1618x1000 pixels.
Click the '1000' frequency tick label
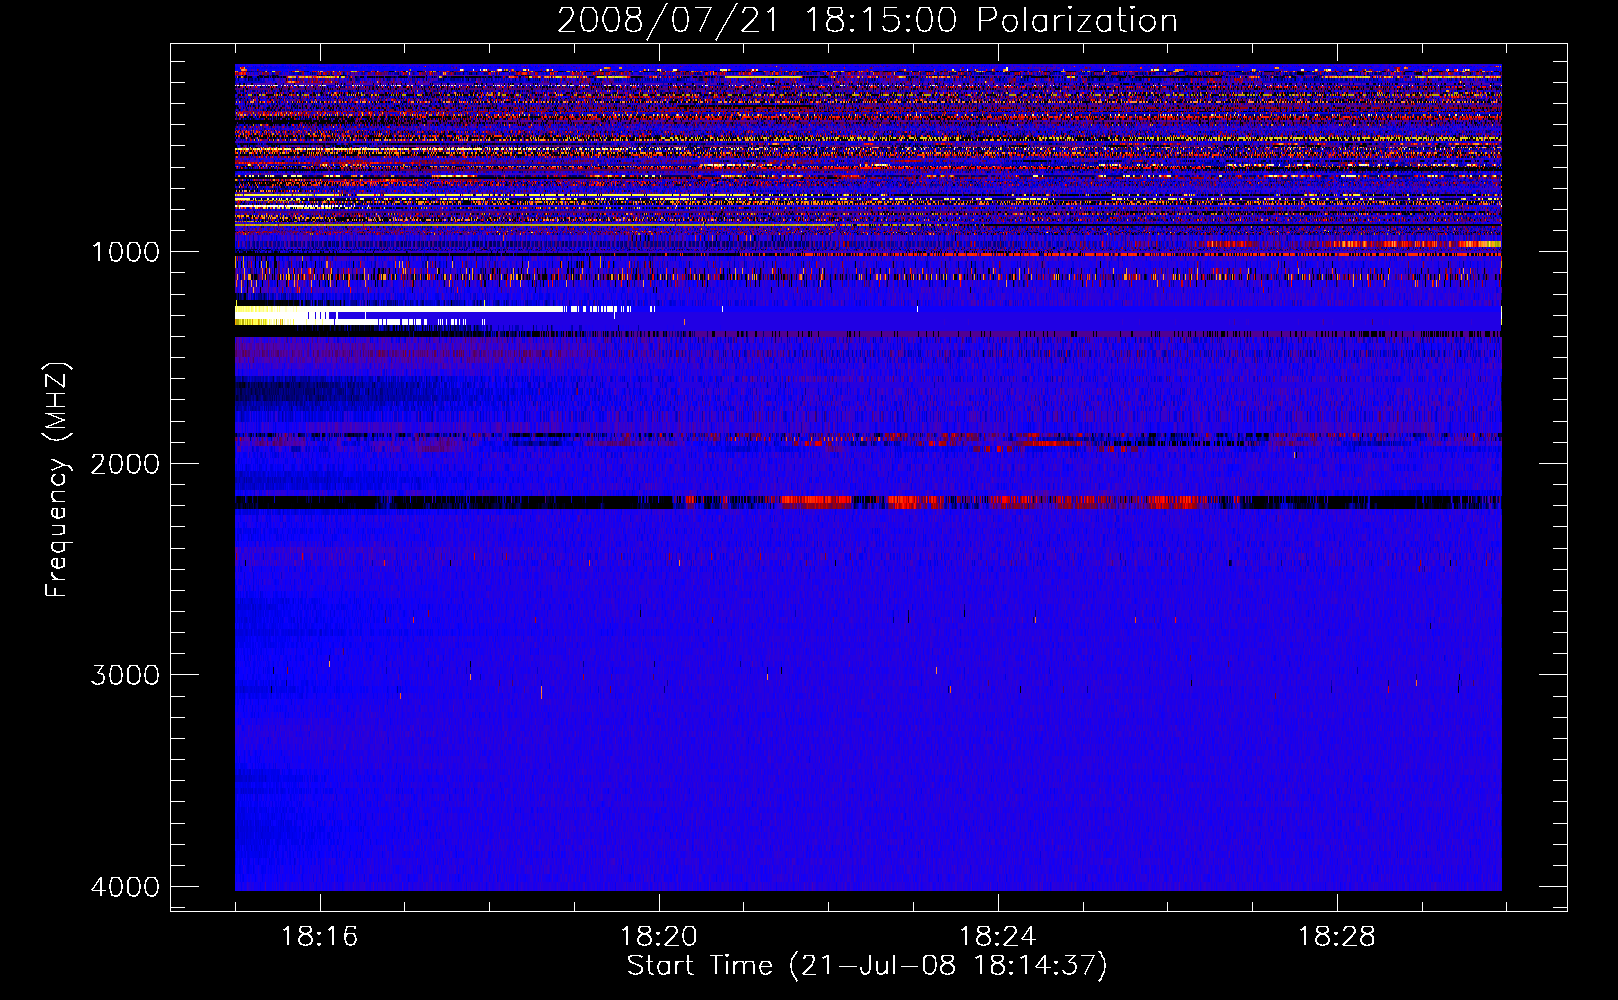point(125,251)
